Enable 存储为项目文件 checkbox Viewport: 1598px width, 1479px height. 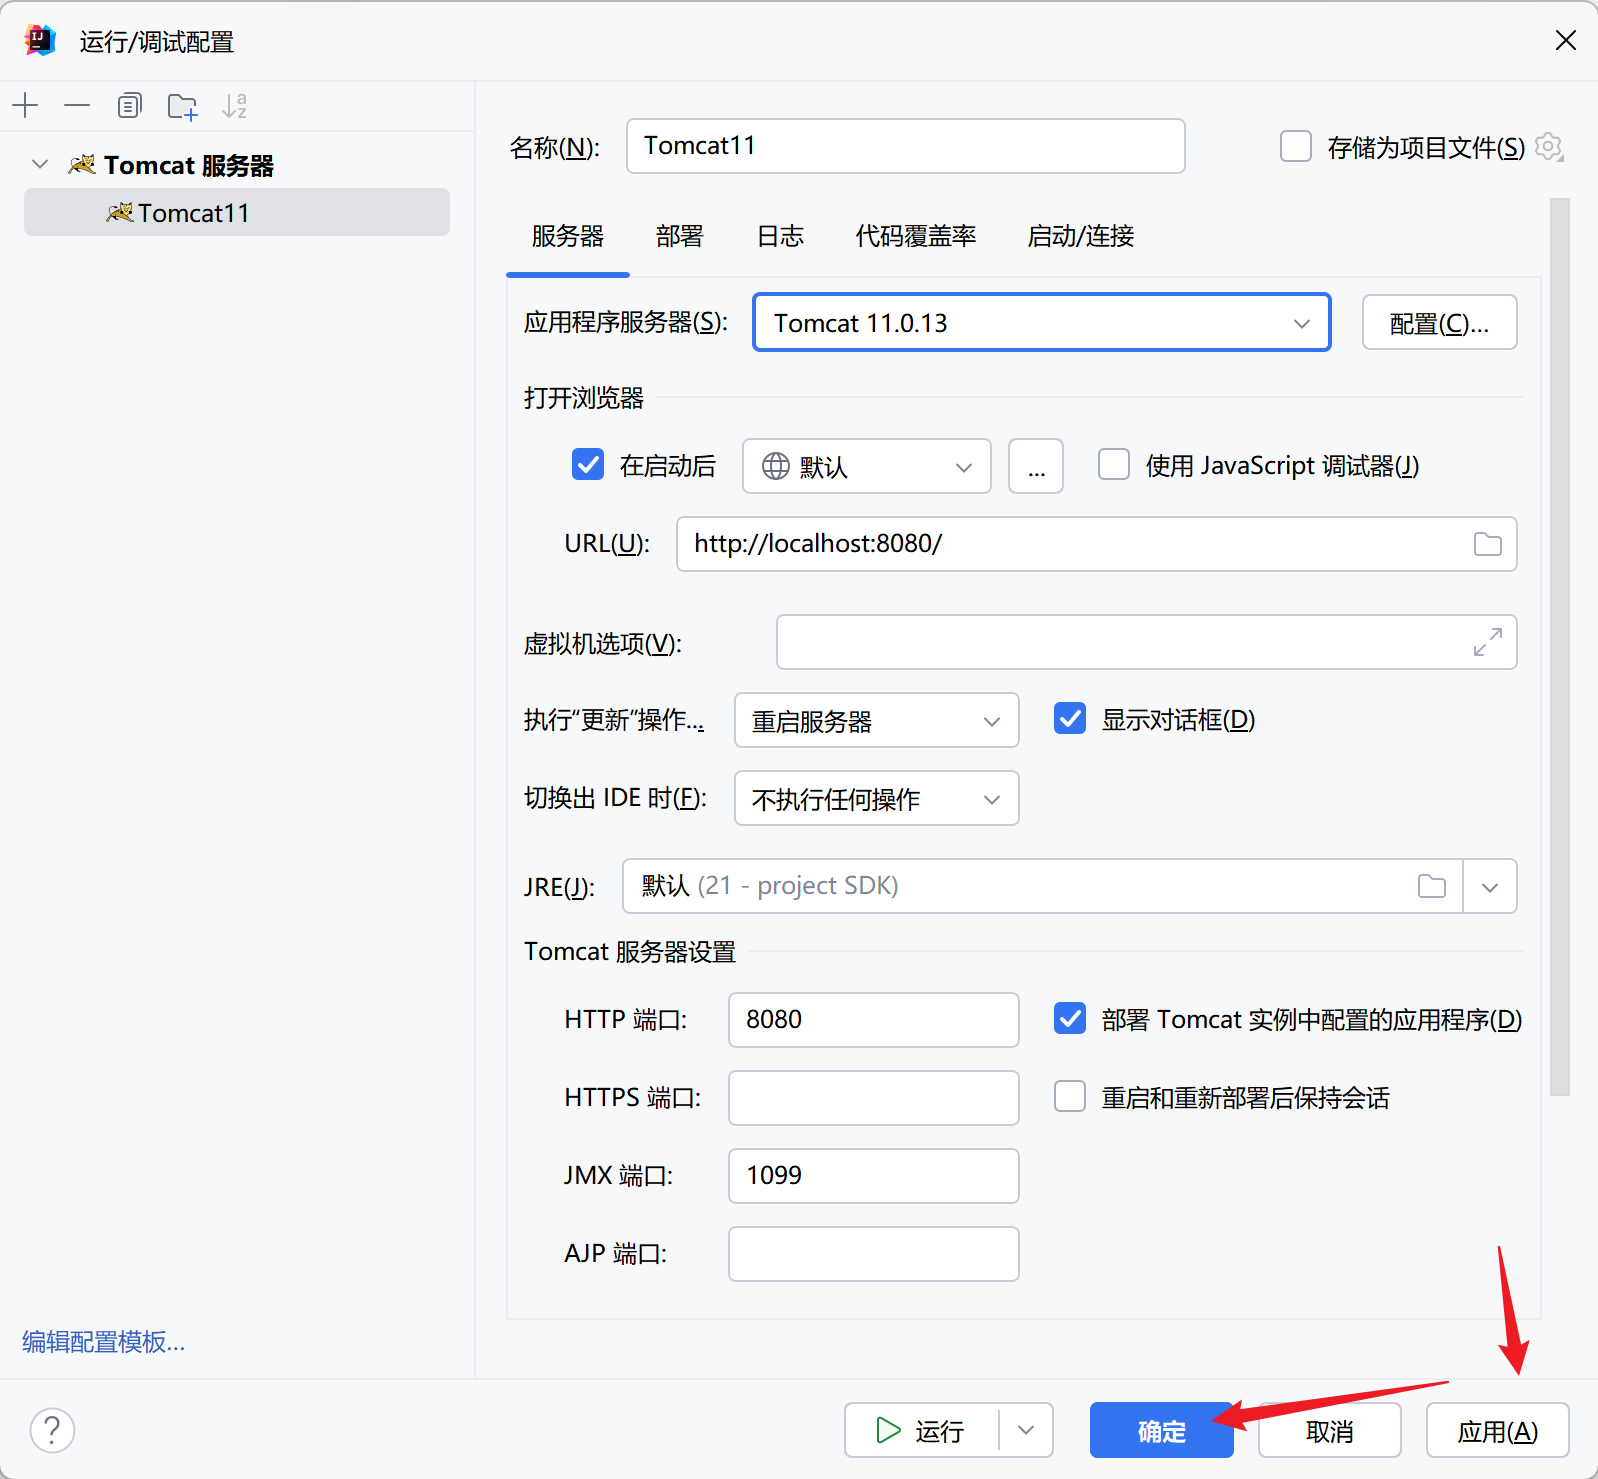1296,146
